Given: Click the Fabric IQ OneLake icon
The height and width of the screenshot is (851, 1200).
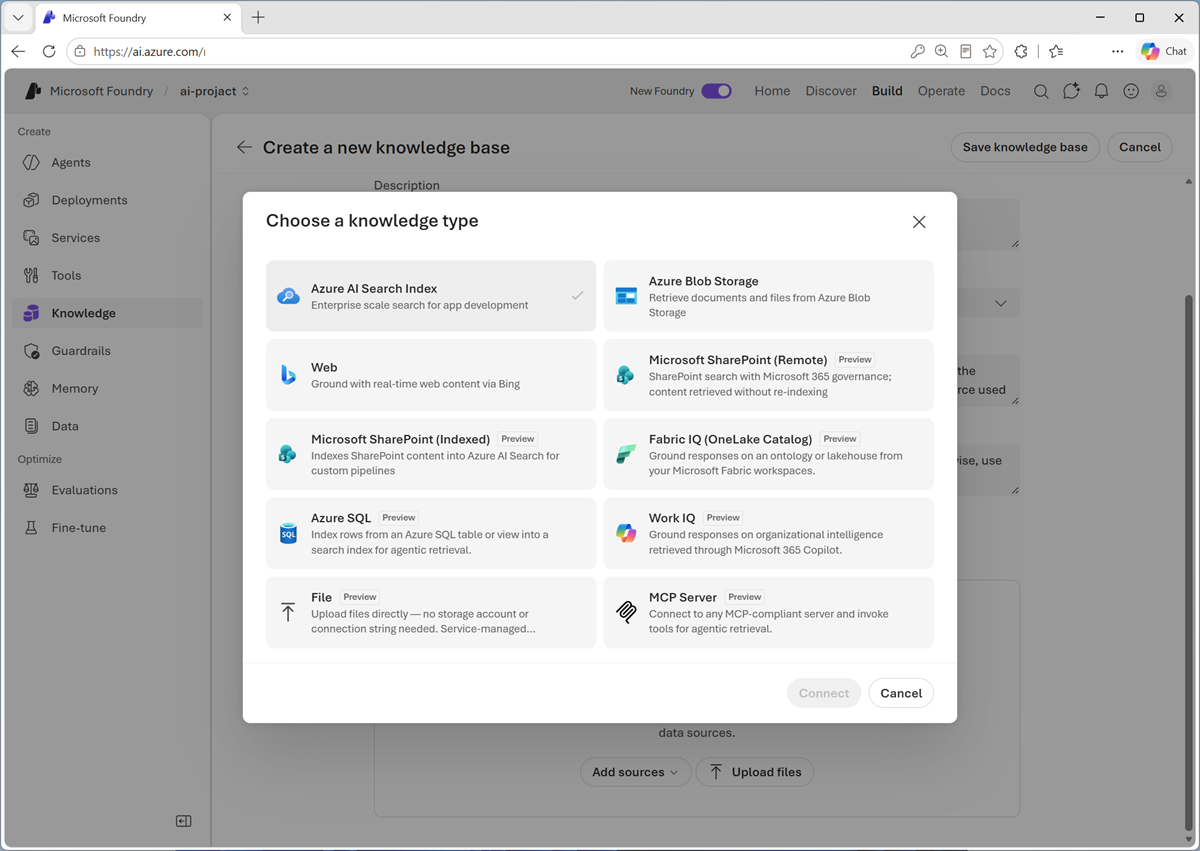Looking at the screenshot, I should [626, 454].
